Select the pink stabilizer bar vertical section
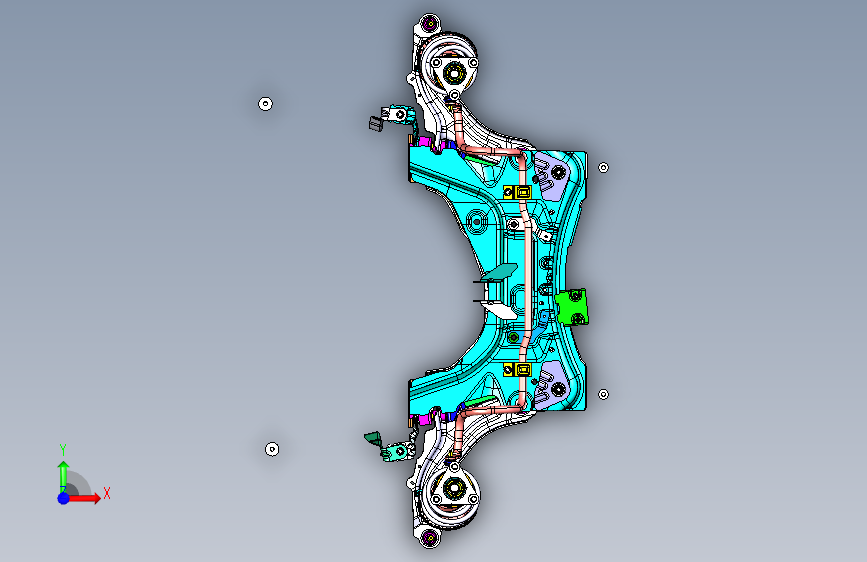The width and height of the screenshot is (867, 562). [x=527, y=279]
